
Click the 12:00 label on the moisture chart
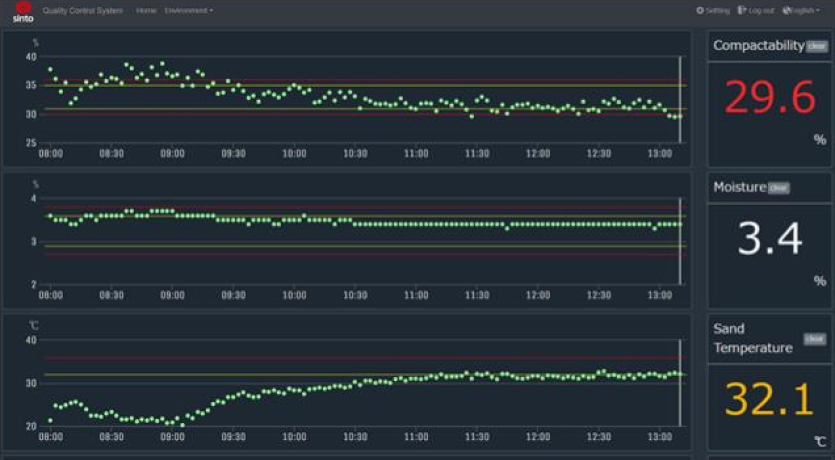pyautogui.click(x=538, y=296)
